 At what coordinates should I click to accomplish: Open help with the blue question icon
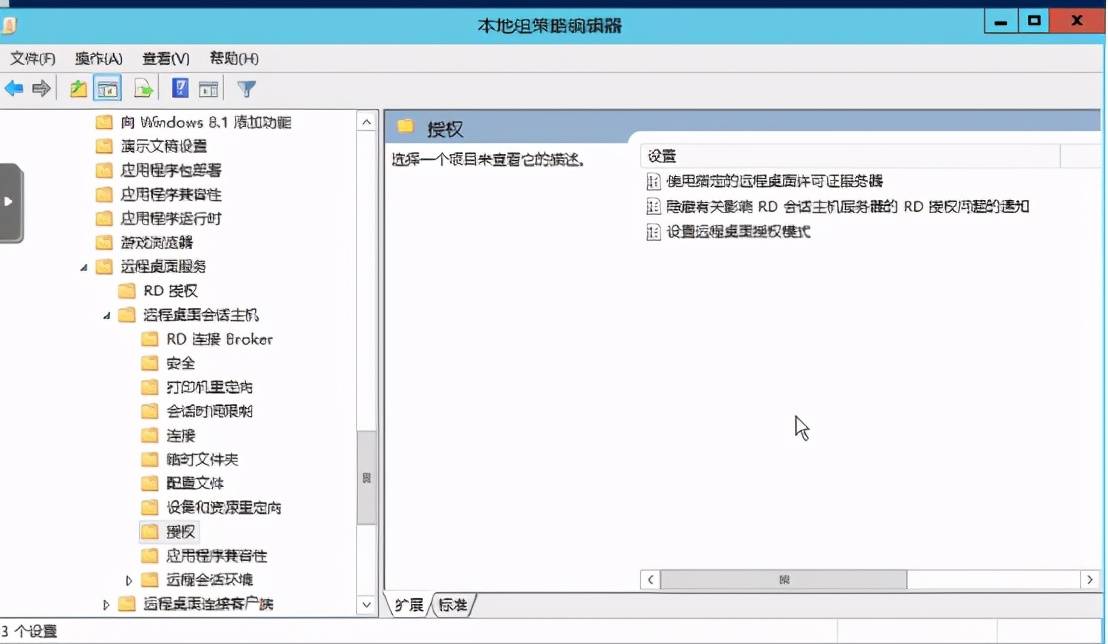pyautogui.click(x=180, y=88)
